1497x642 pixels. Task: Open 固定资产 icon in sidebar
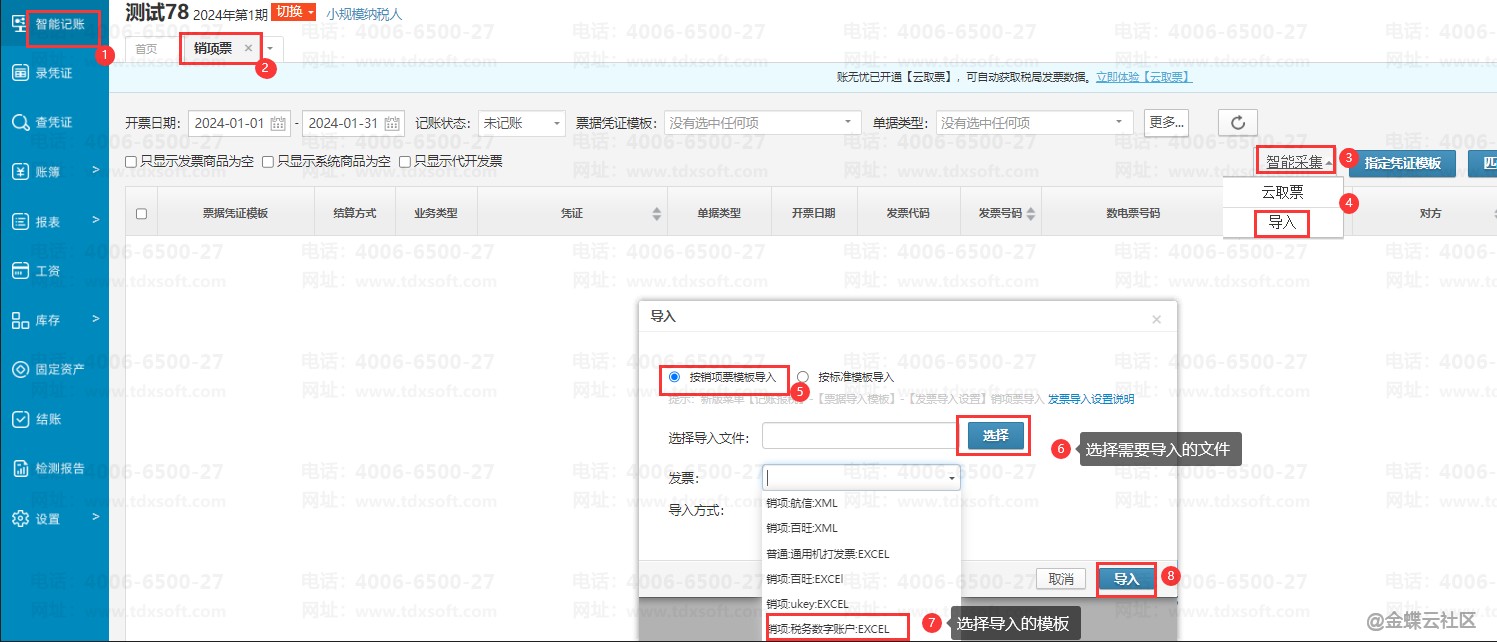point(20,369)
